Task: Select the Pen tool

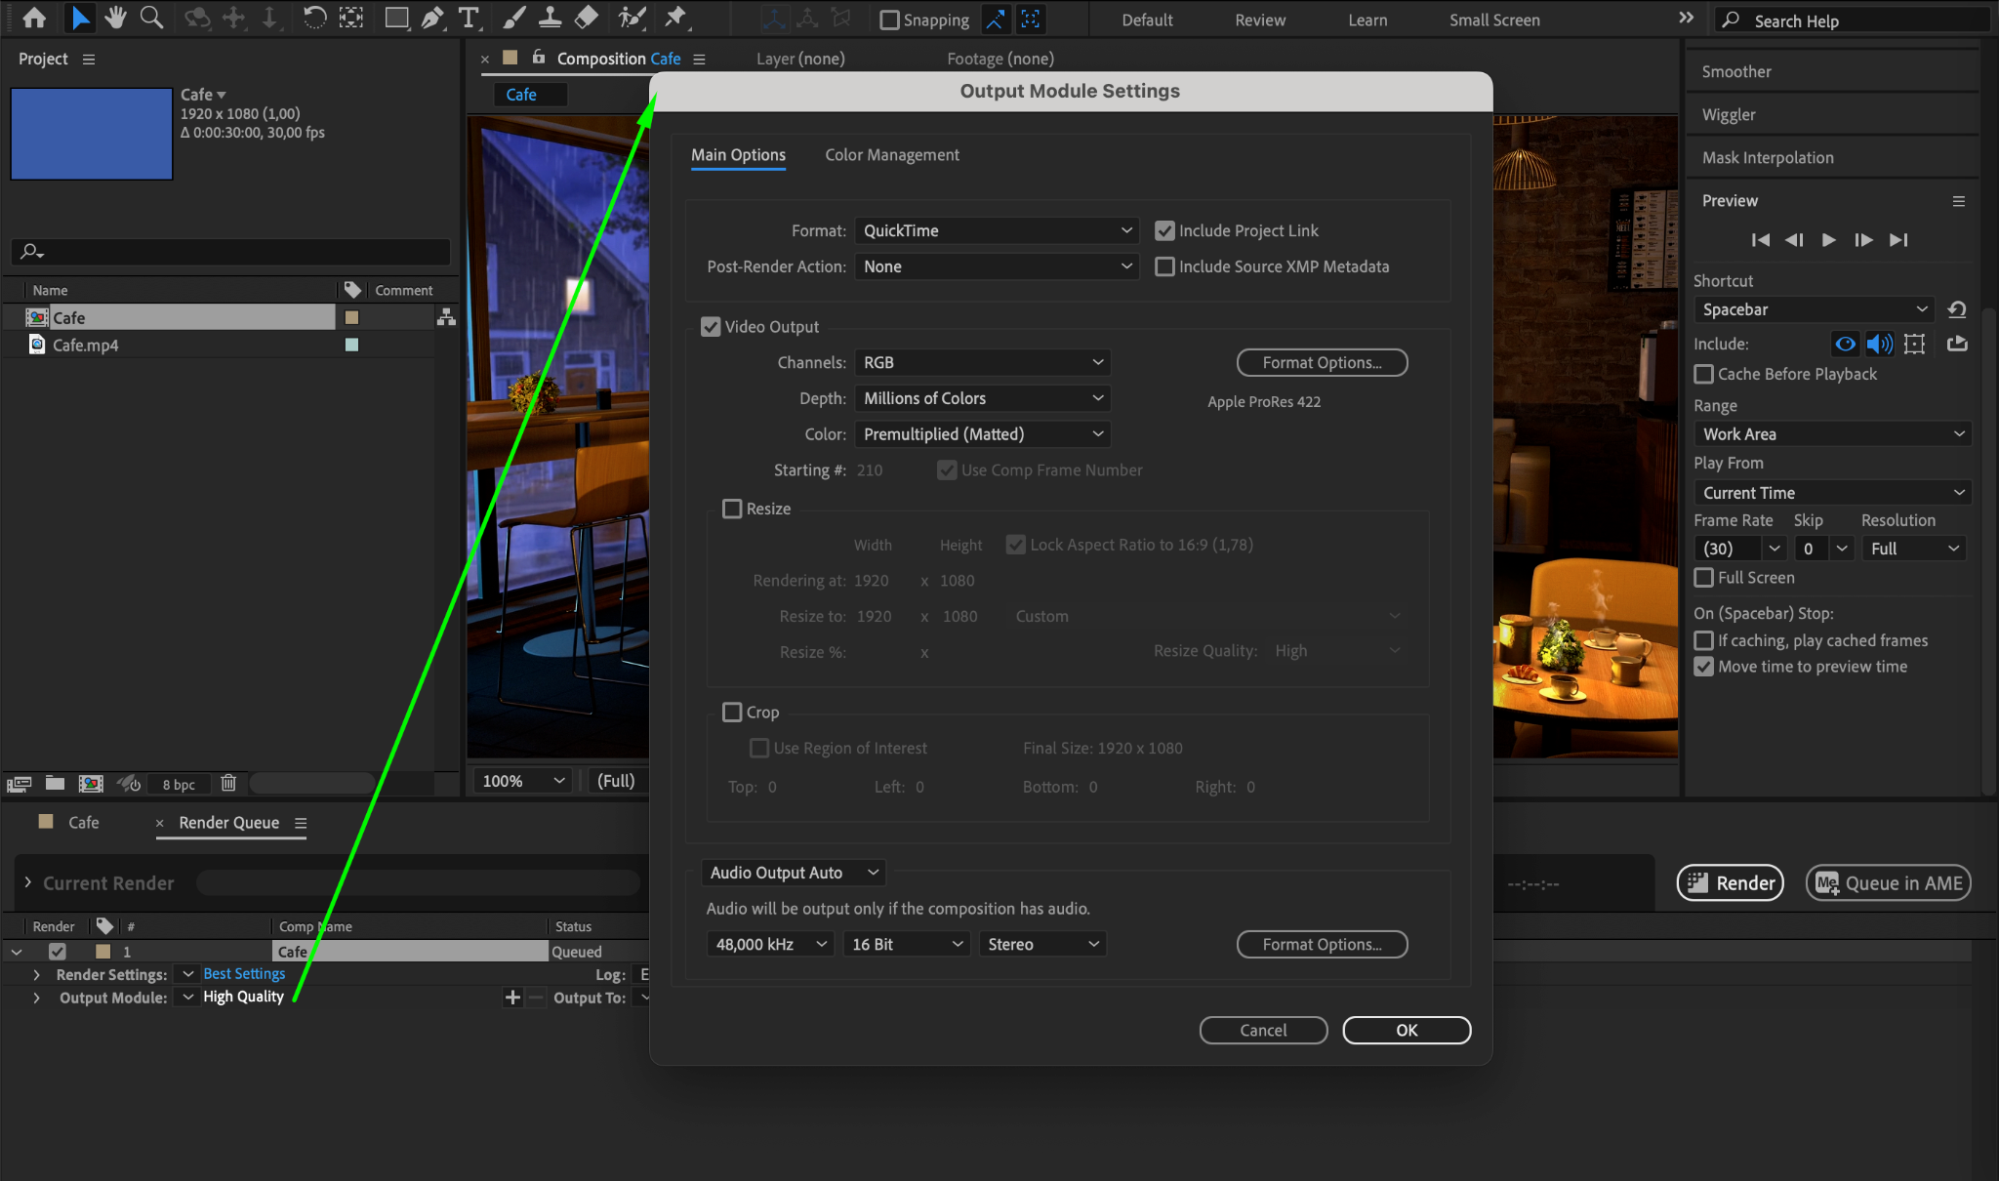Action: [432, 17]
